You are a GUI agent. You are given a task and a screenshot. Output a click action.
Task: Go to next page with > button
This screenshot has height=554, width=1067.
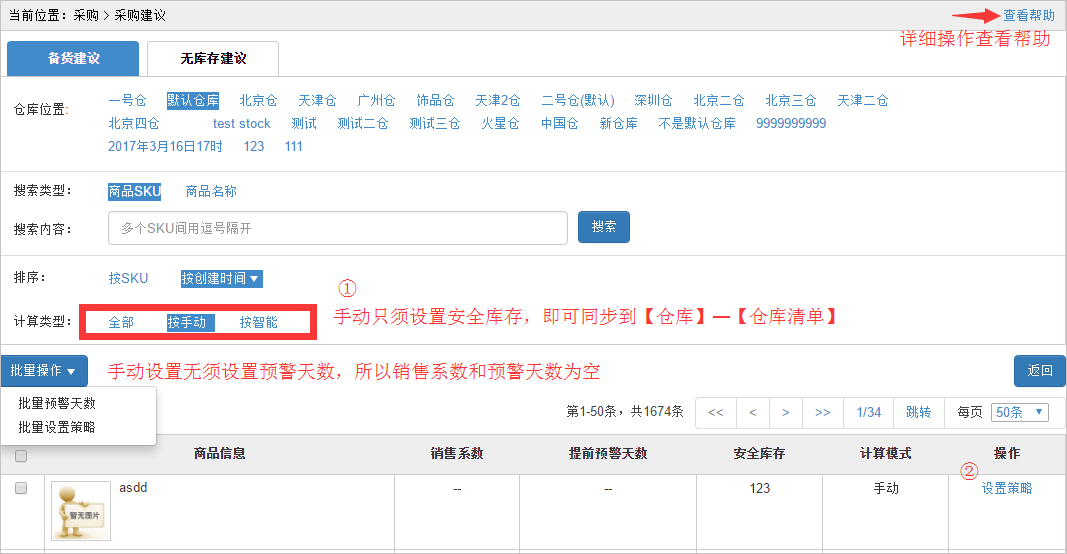click(x=786, y=412)
